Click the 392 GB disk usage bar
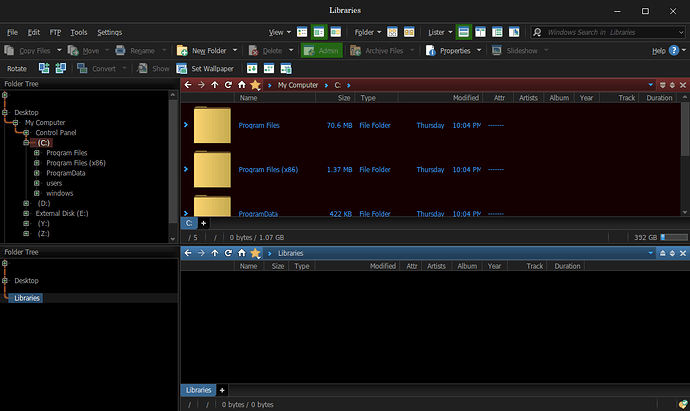The width and height of the screenshot is (690, 411). tap(674, 237)
